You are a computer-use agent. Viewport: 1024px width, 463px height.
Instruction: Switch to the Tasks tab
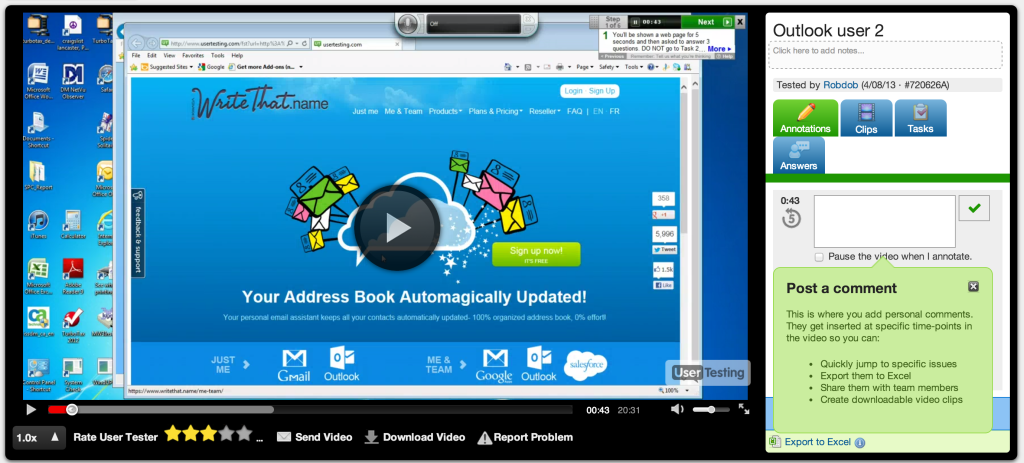coord(920,118)
